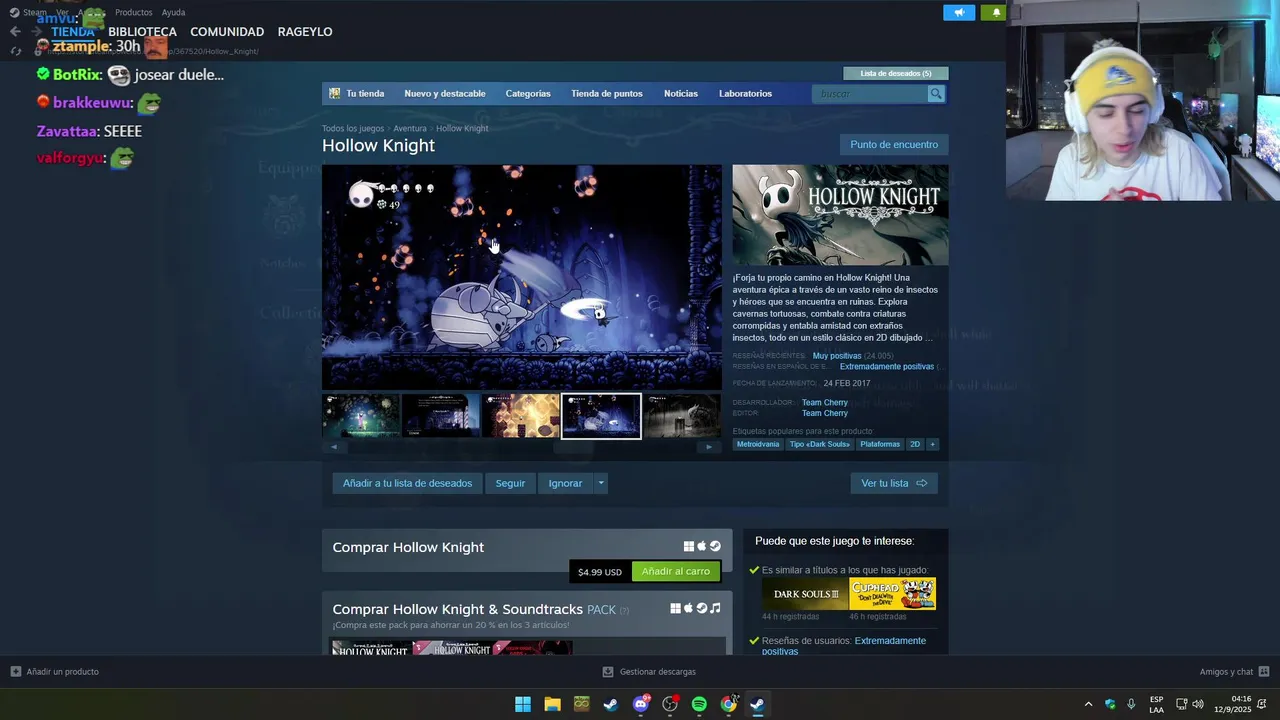The image size is (1280, 720).
Task: Open Lista de deseados (5) button
Action: pos(896,73)
